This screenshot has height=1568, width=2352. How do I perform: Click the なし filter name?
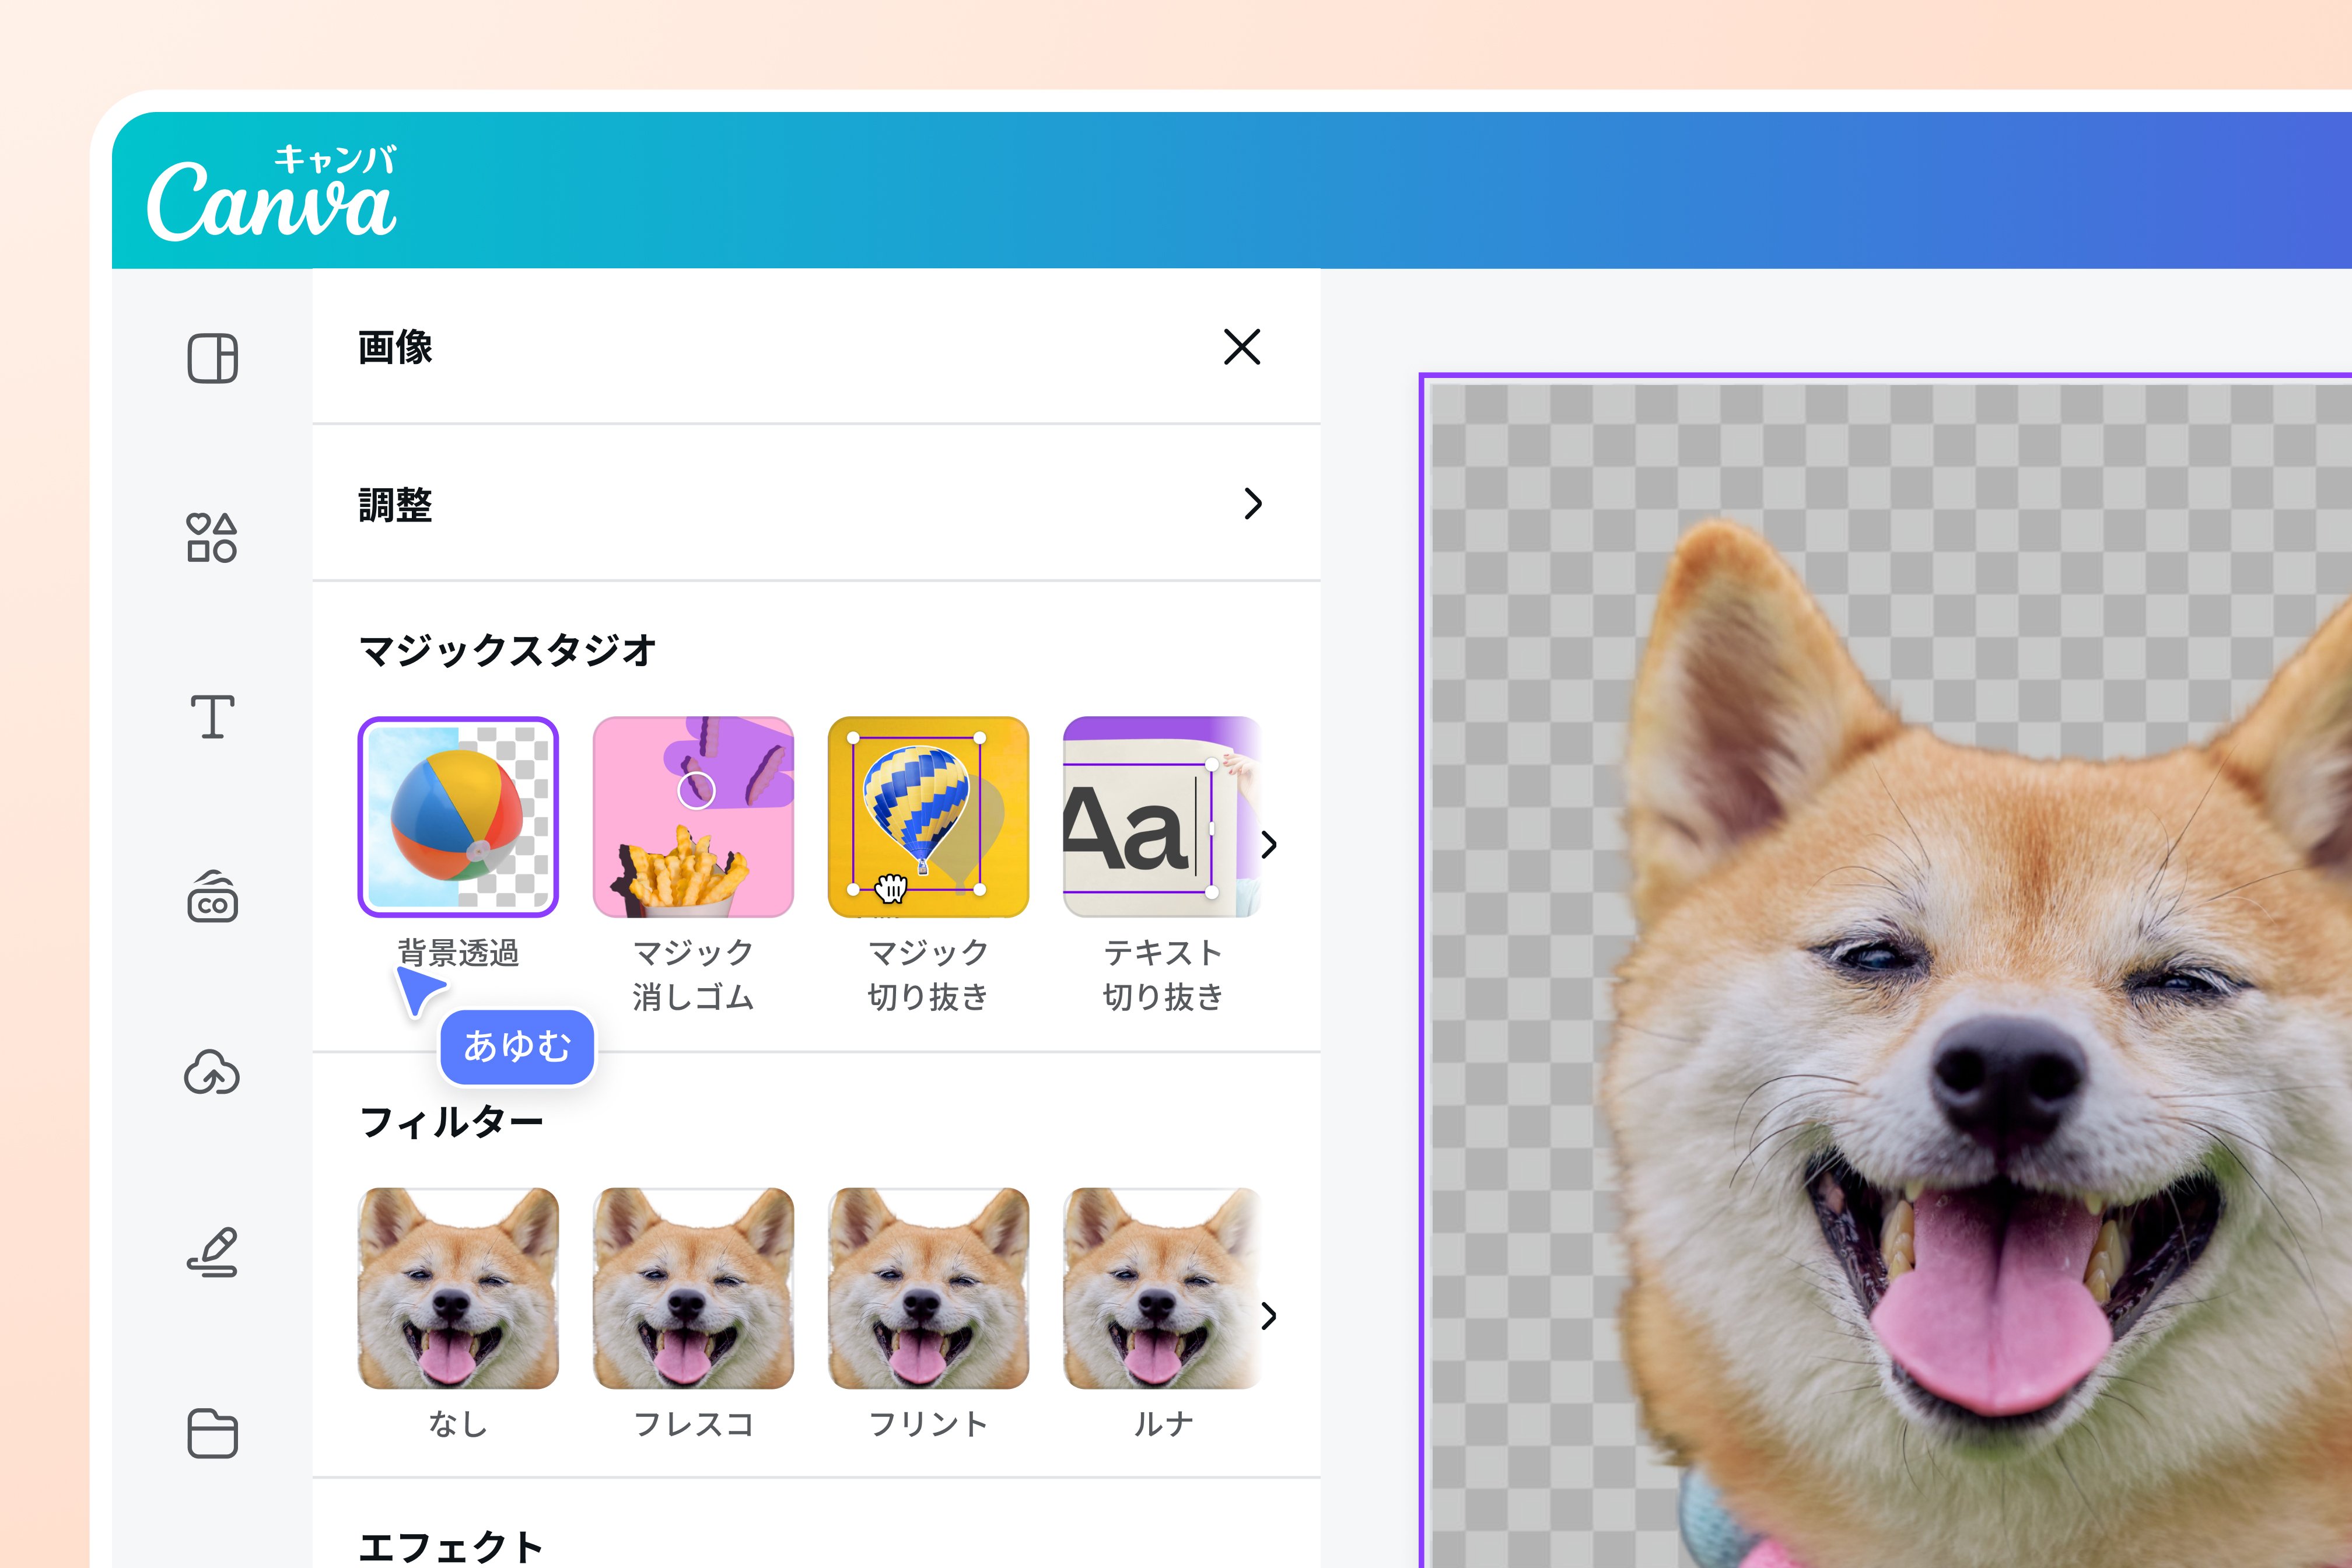click(458, 1424)
